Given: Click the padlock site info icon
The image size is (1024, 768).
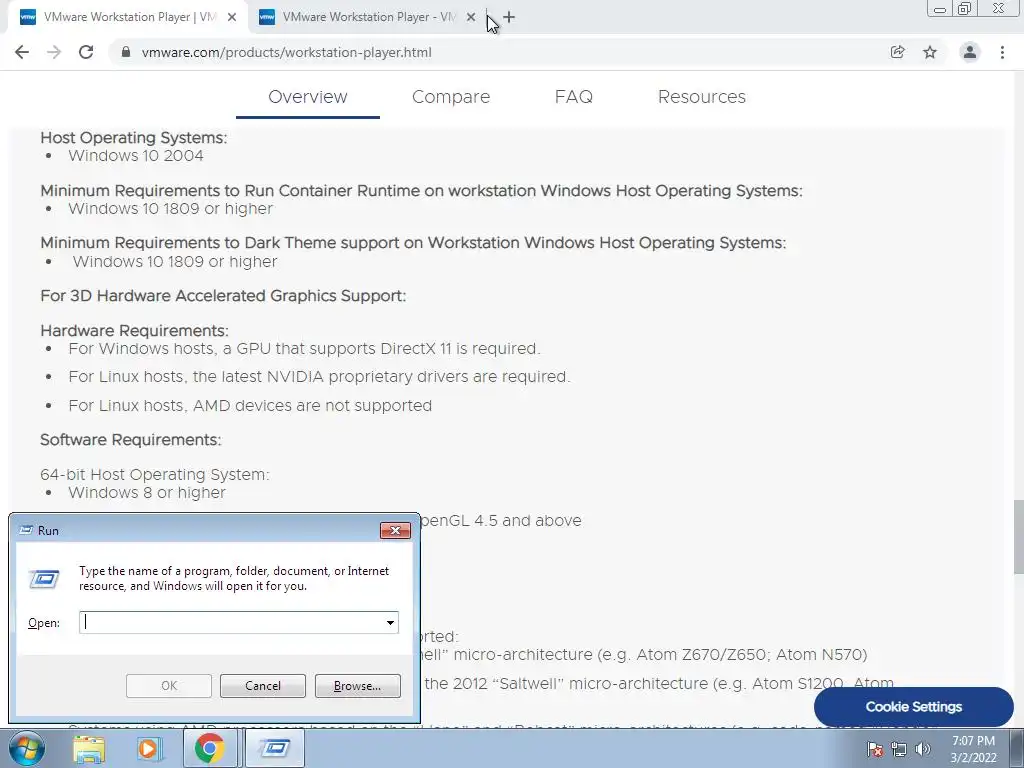Looking at the screenshot, I should [x=126, y=52].
